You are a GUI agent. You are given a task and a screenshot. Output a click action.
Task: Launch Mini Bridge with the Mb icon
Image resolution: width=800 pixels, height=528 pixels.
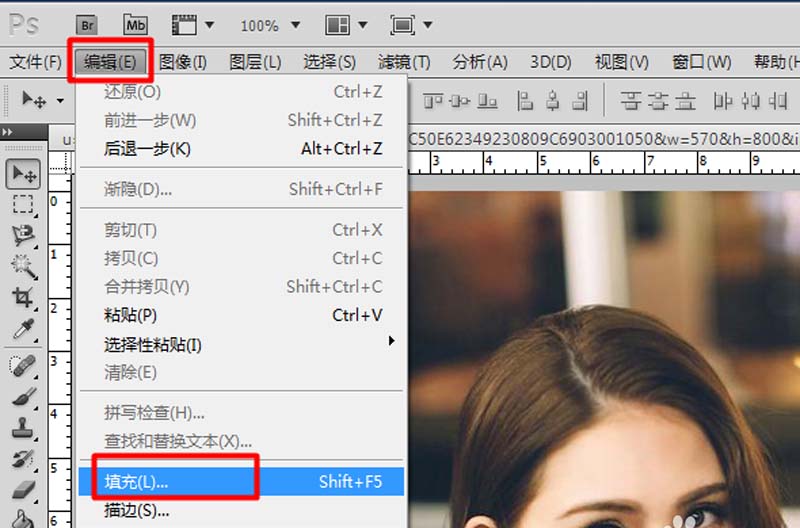tap(136, 24)
